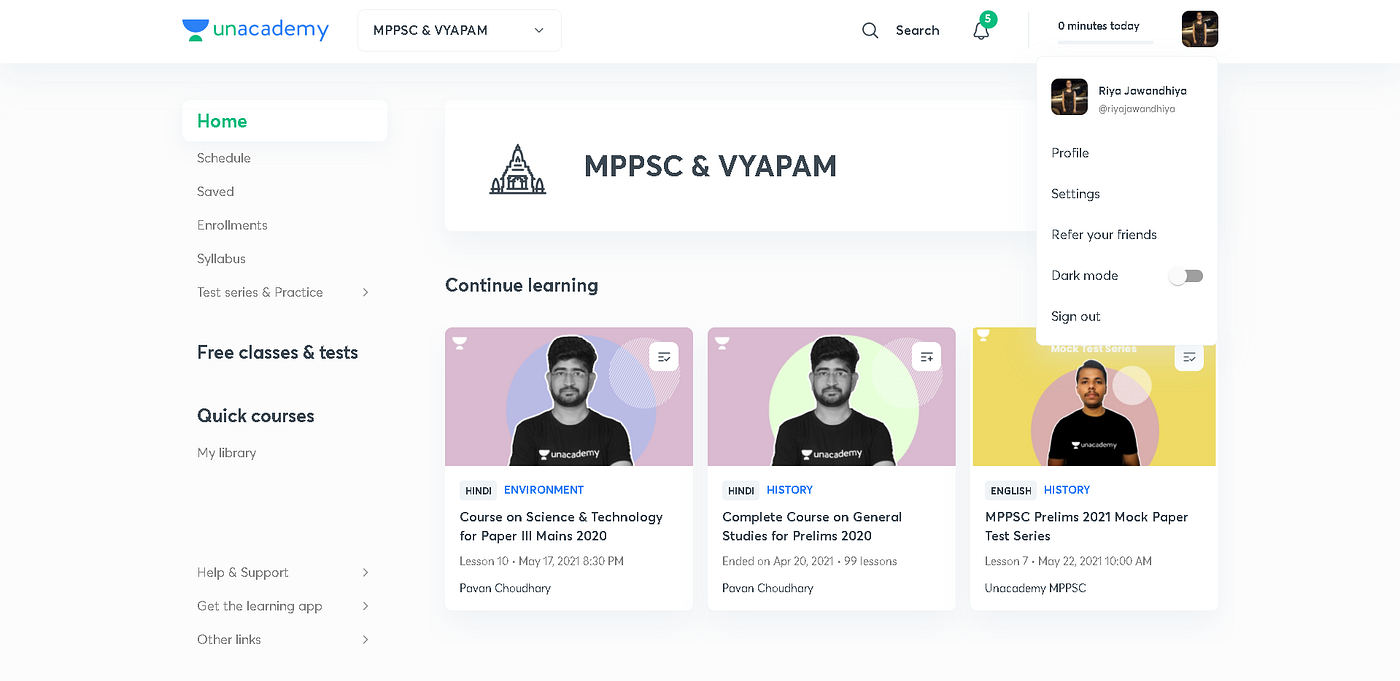
Task: Click the Search magnifier icon
Action: [870, 30]
